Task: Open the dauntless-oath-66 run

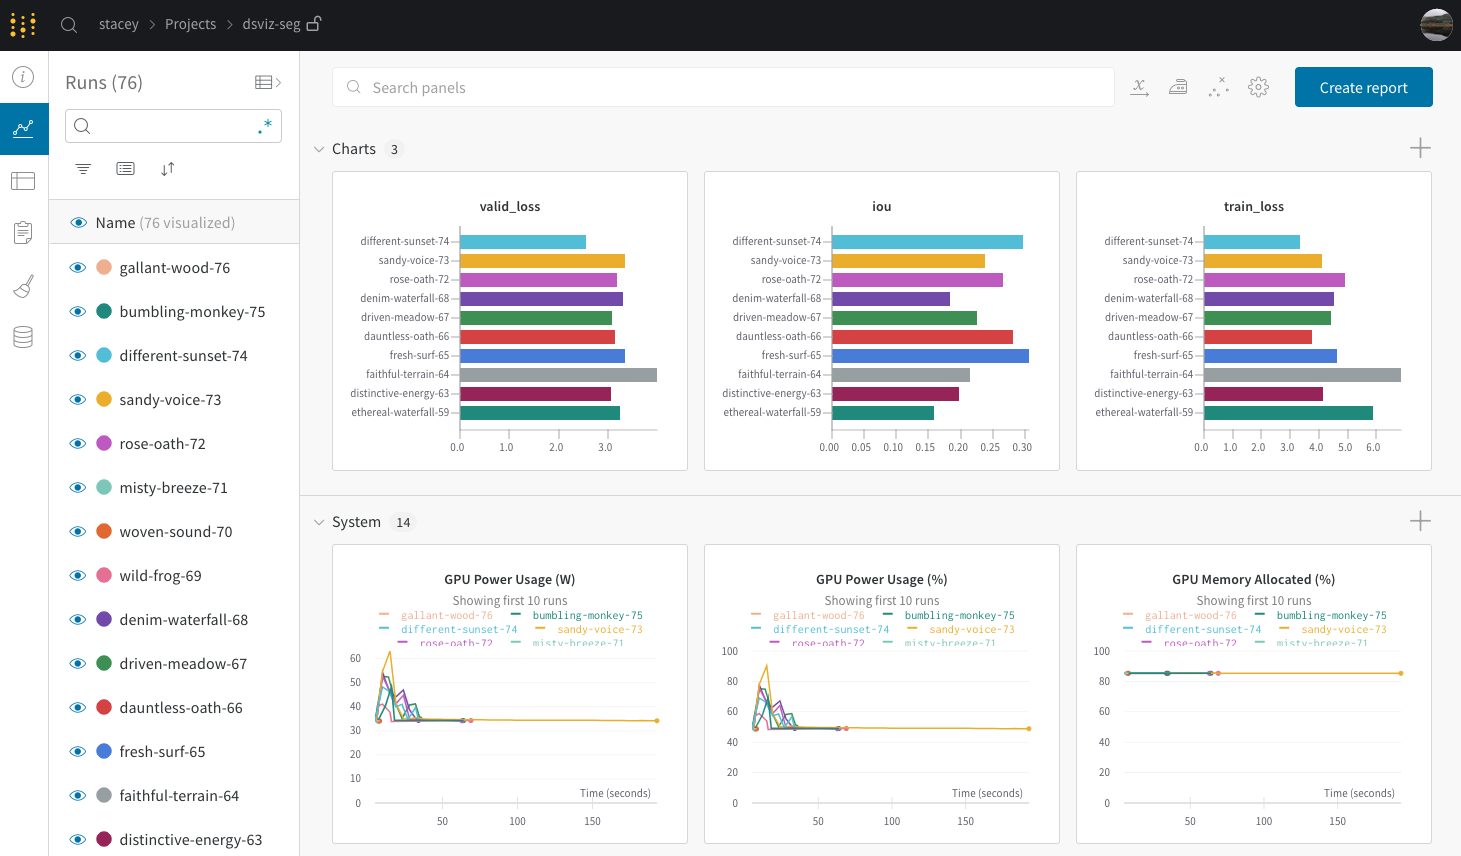Action: coord(181,708)
